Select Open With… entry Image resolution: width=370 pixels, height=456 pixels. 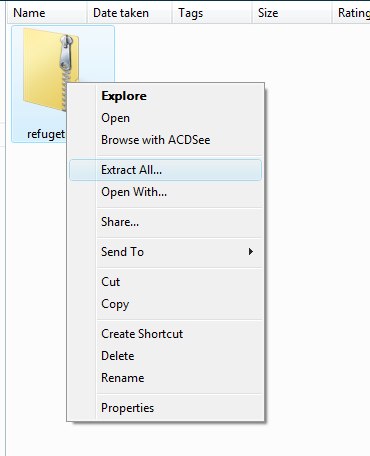[x=165, y=192]
